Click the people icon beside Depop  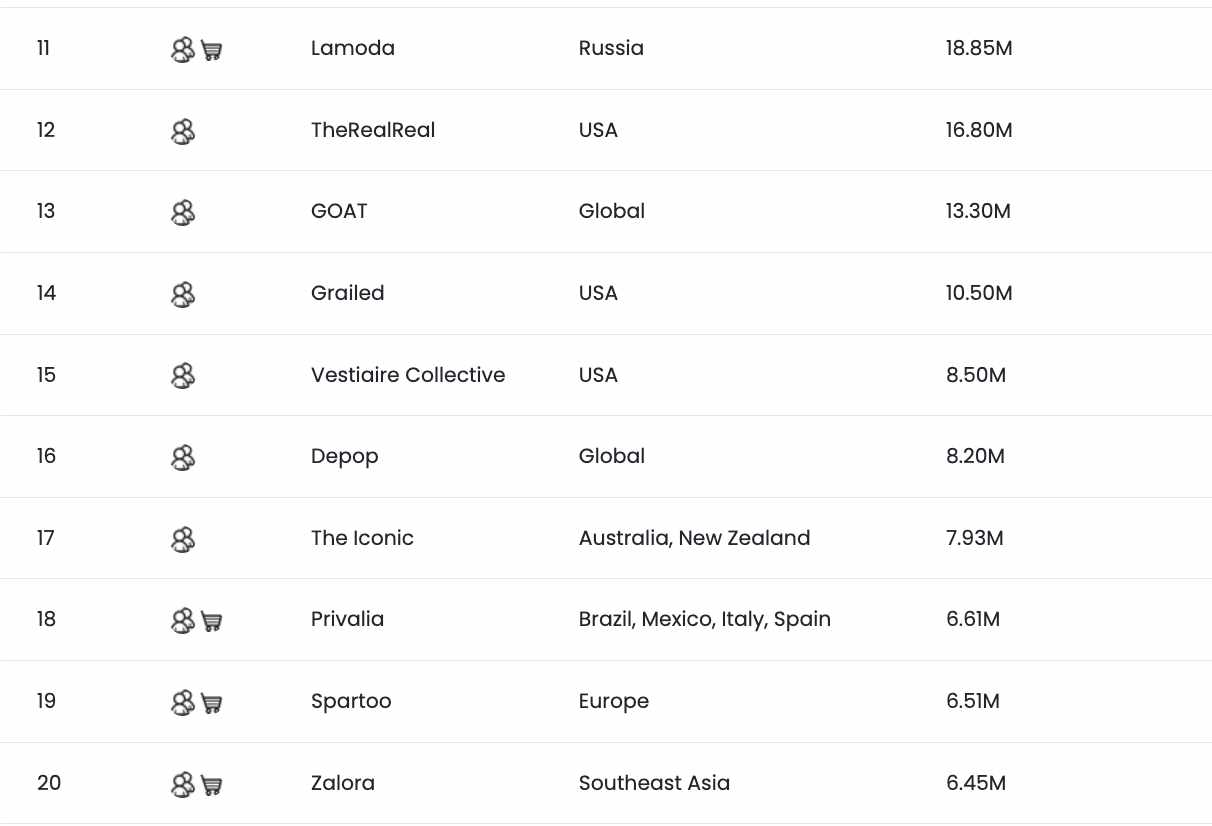(182, 458)
